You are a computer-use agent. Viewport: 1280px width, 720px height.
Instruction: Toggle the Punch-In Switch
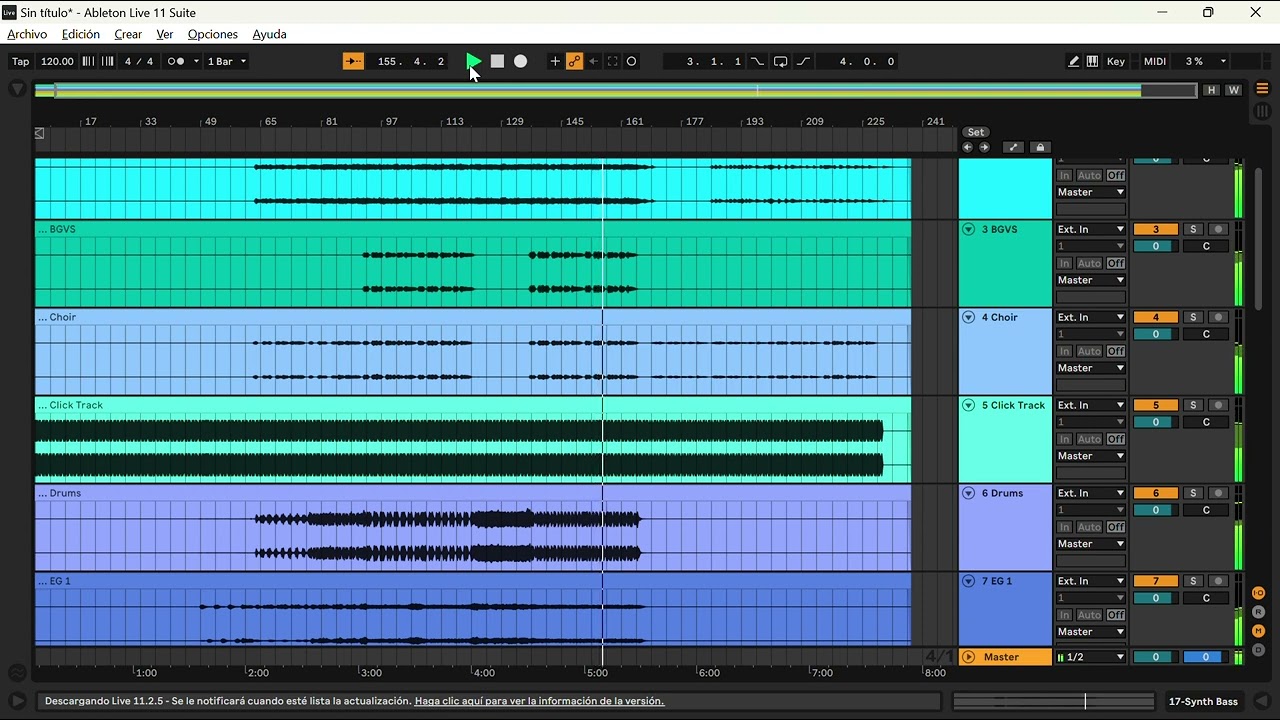click(x=757, y=61)
